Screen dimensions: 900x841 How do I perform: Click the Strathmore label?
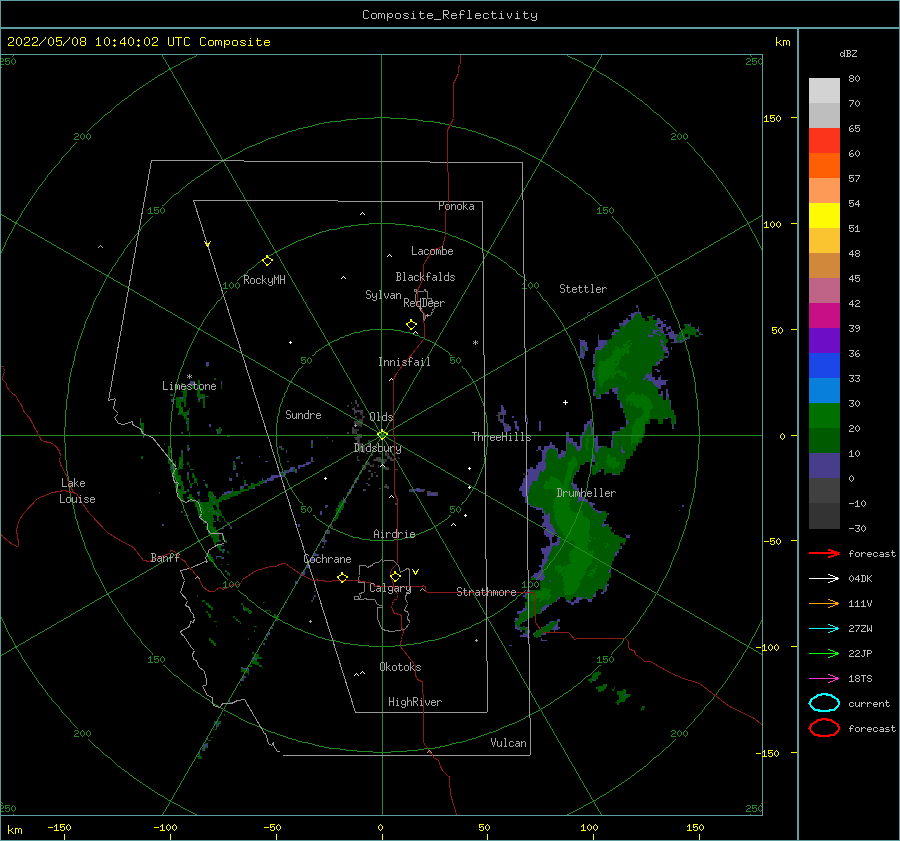point(486,592)
